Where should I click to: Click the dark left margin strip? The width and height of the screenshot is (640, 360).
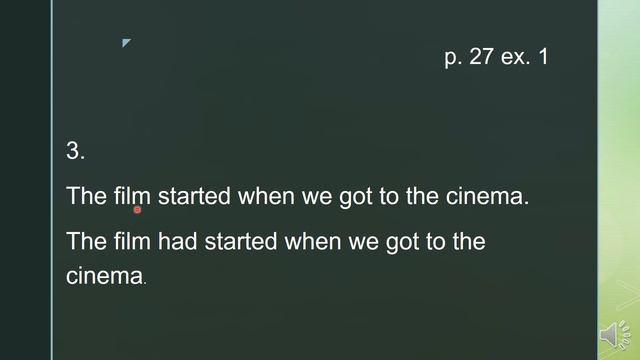25,180
